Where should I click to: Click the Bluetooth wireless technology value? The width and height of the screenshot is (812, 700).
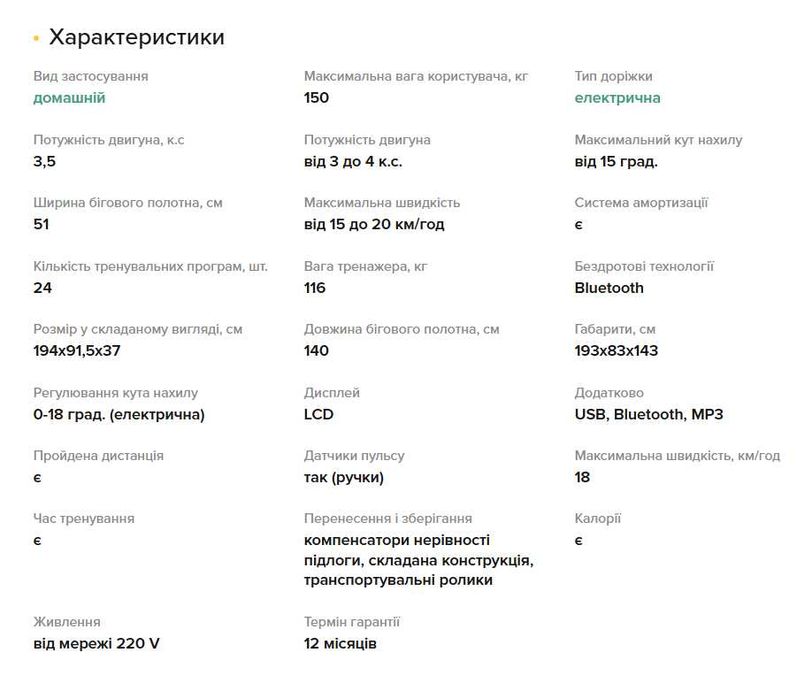609,288
